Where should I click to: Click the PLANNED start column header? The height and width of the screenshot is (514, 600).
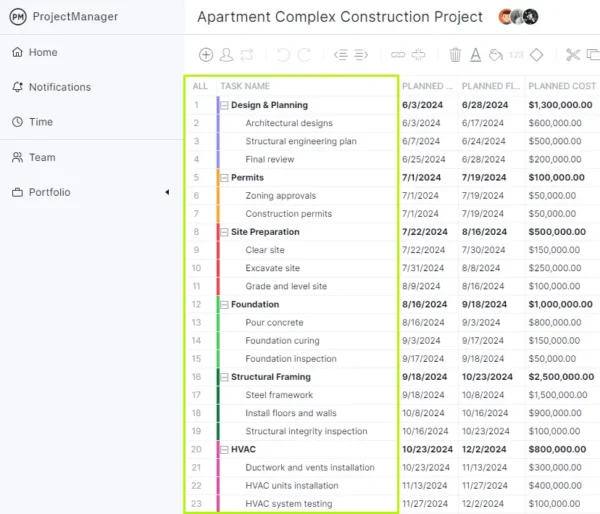coord(427,86)
